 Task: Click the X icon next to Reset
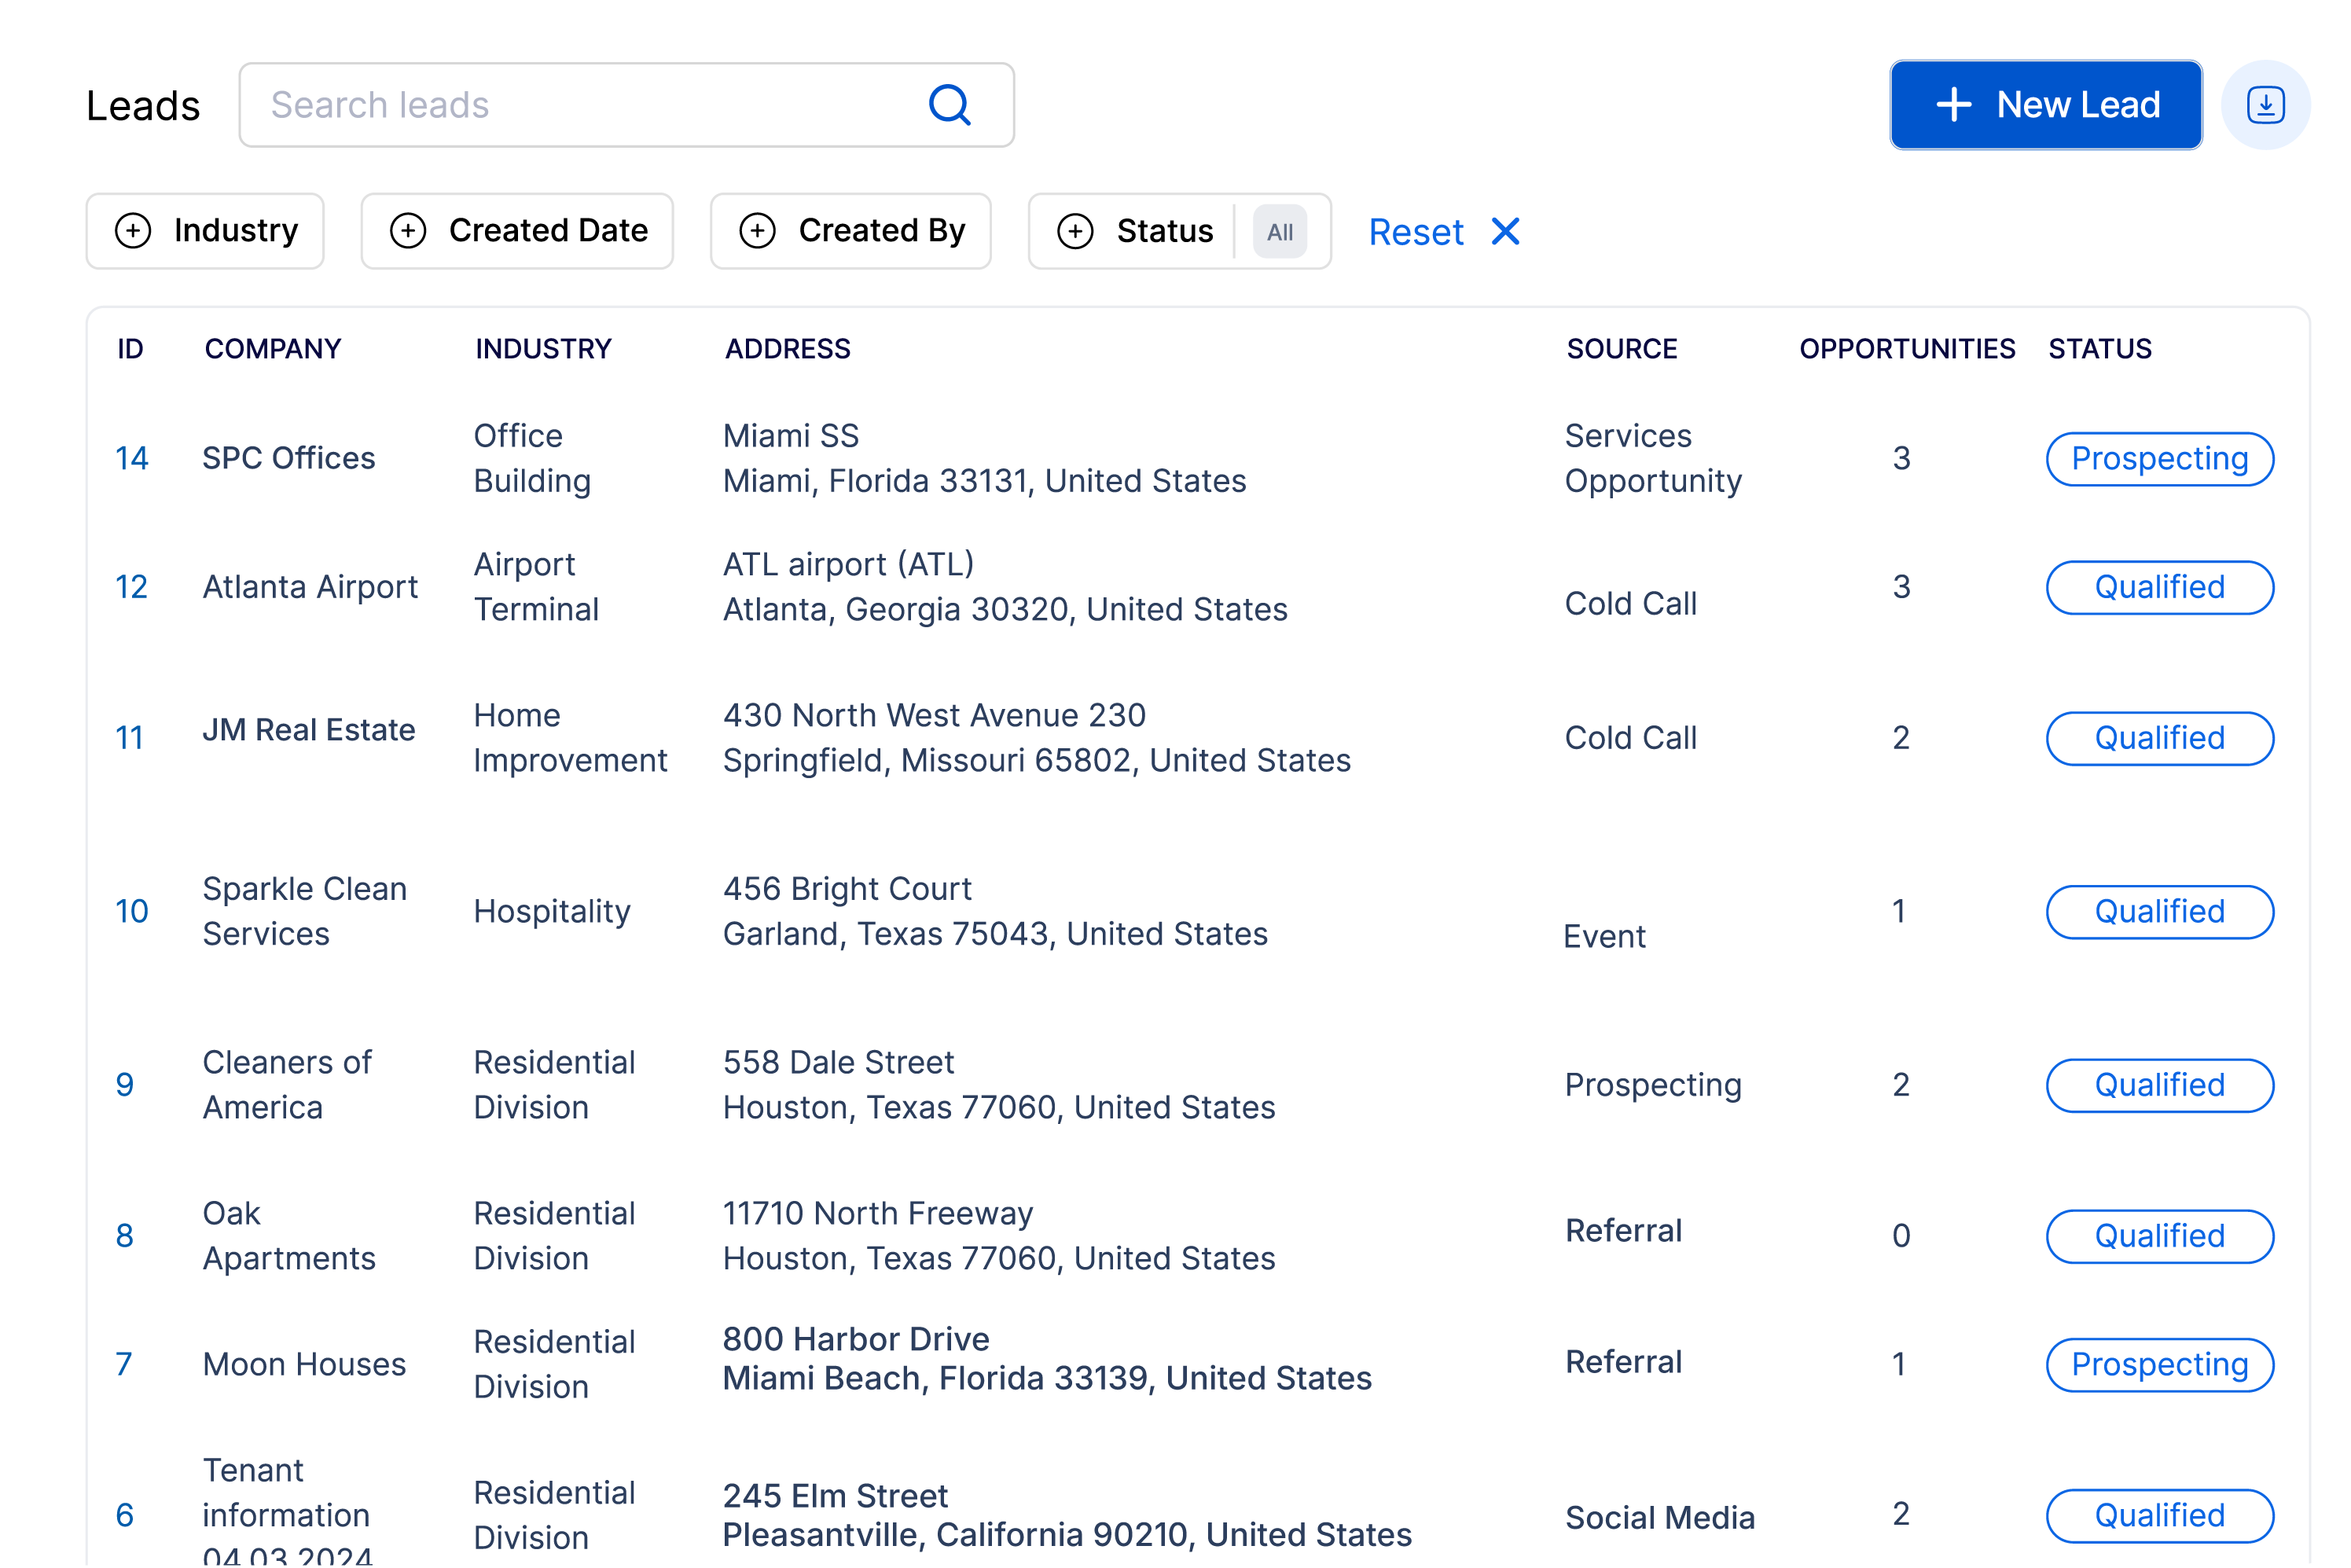pyautogui.click(x=1505, y=232)
